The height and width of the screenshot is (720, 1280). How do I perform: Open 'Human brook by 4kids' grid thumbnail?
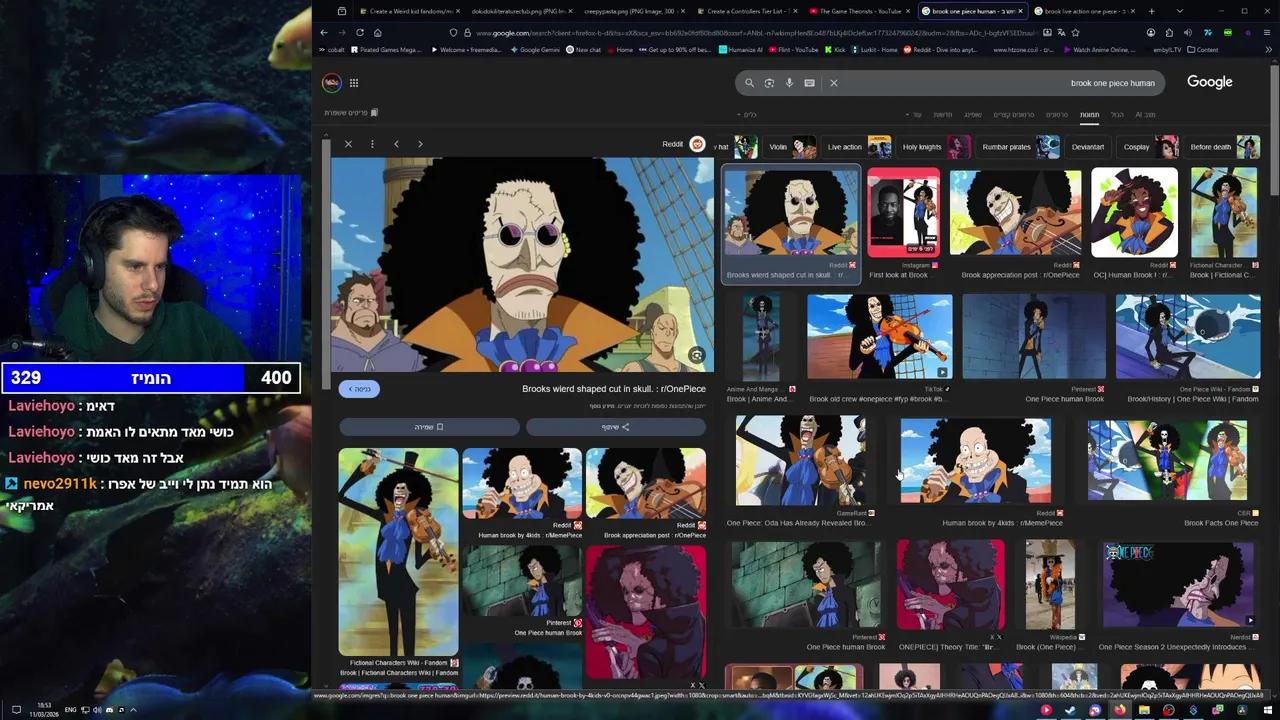[975, 461]
